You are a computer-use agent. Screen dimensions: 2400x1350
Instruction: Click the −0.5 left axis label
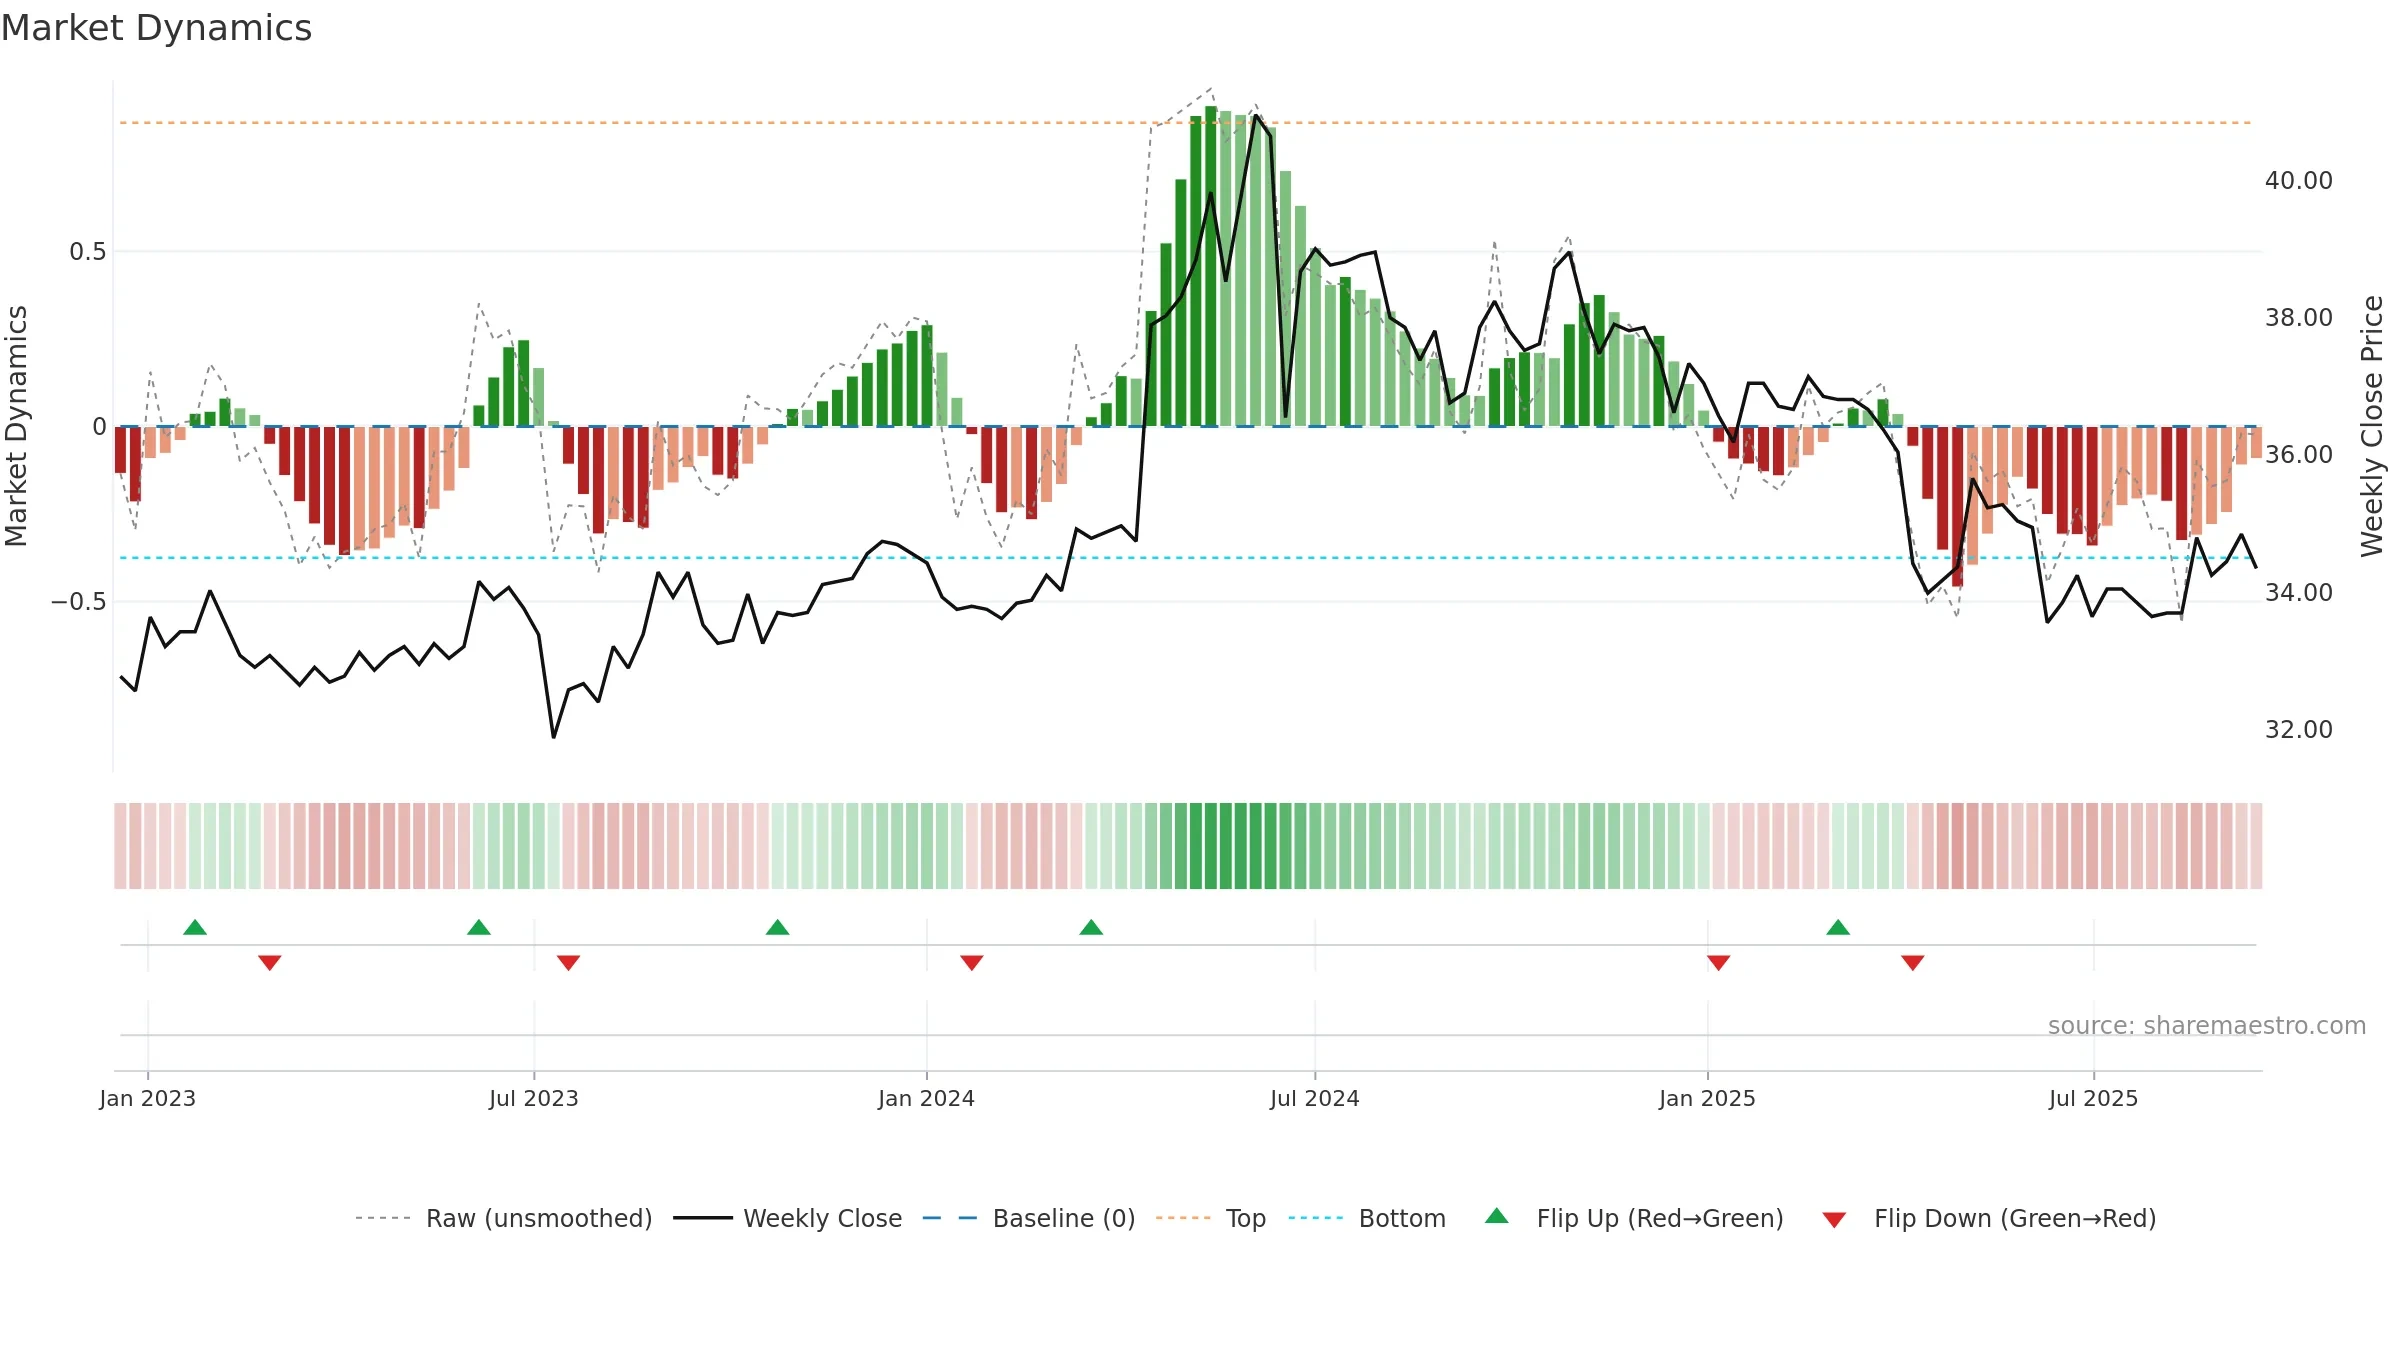[x=79, y=602]
